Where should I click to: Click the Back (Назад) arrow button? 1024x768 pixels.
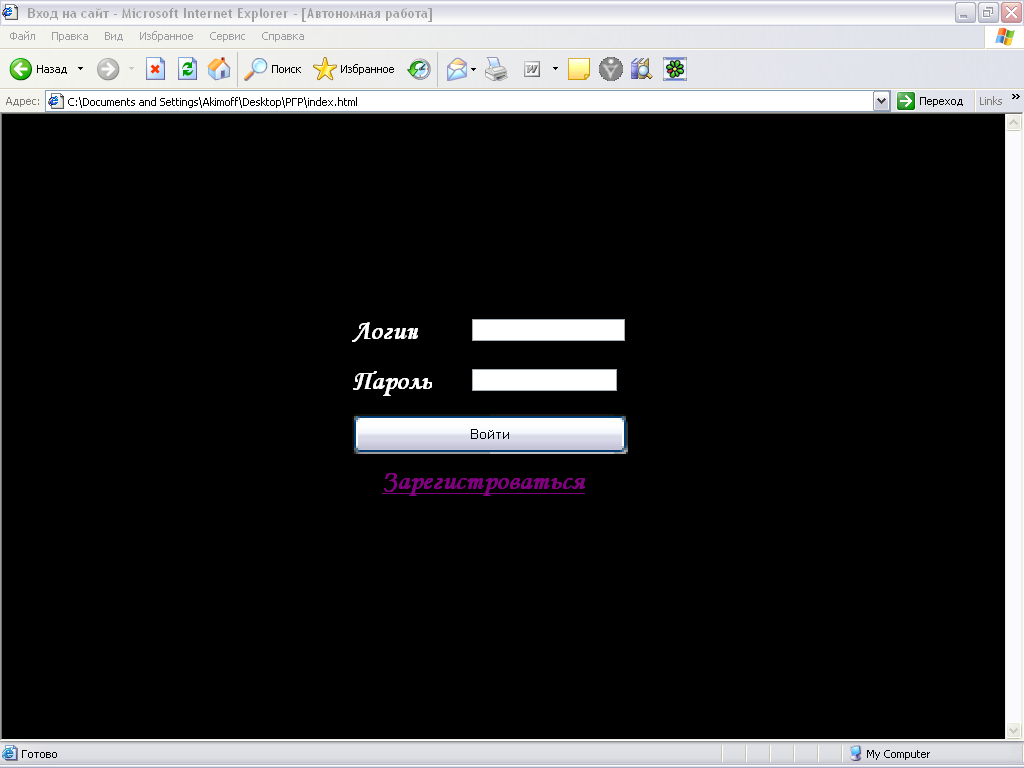point(39,69)
